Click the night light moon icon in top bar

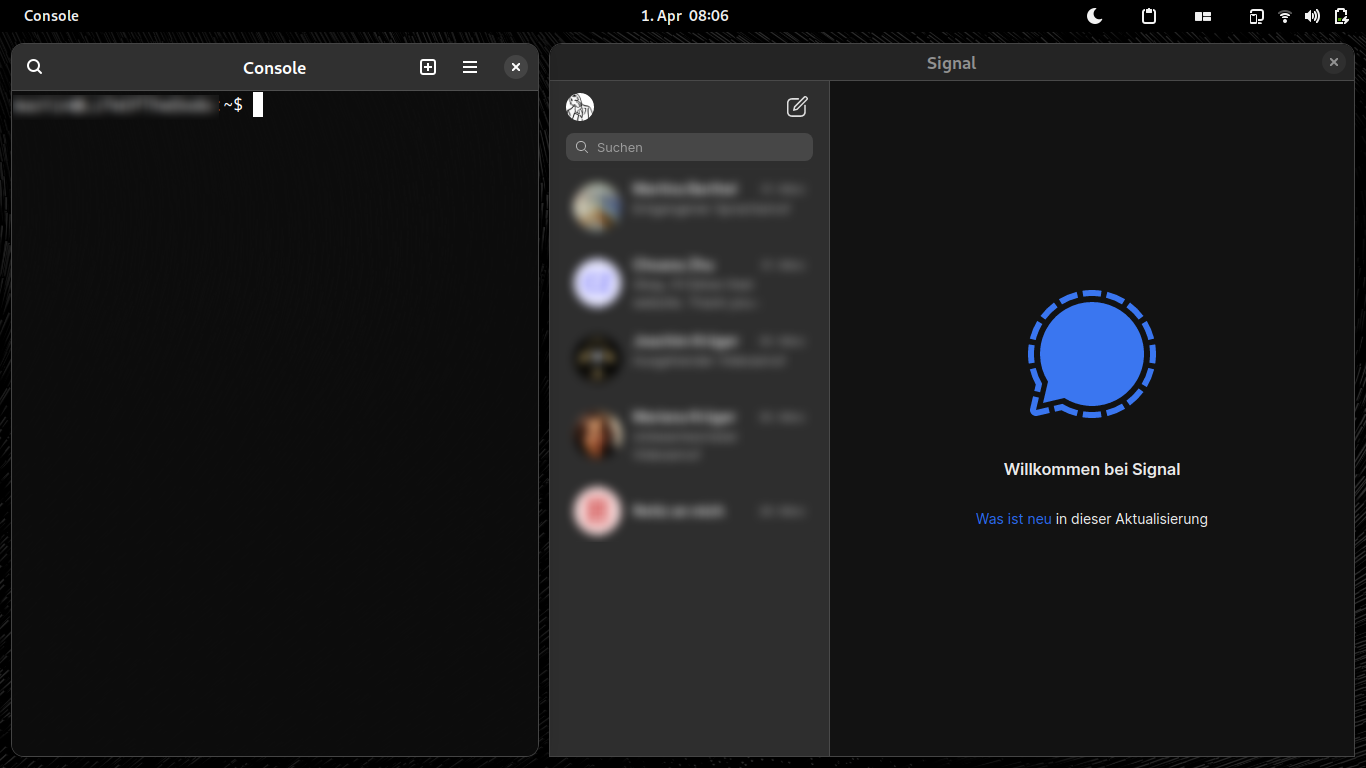[1095, 16]
